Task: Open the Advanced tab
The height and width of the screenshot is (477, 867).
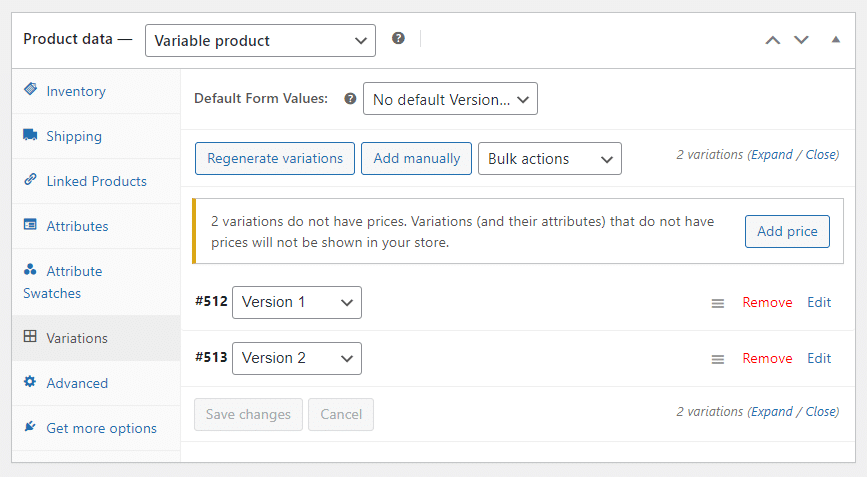Action: 96,383
